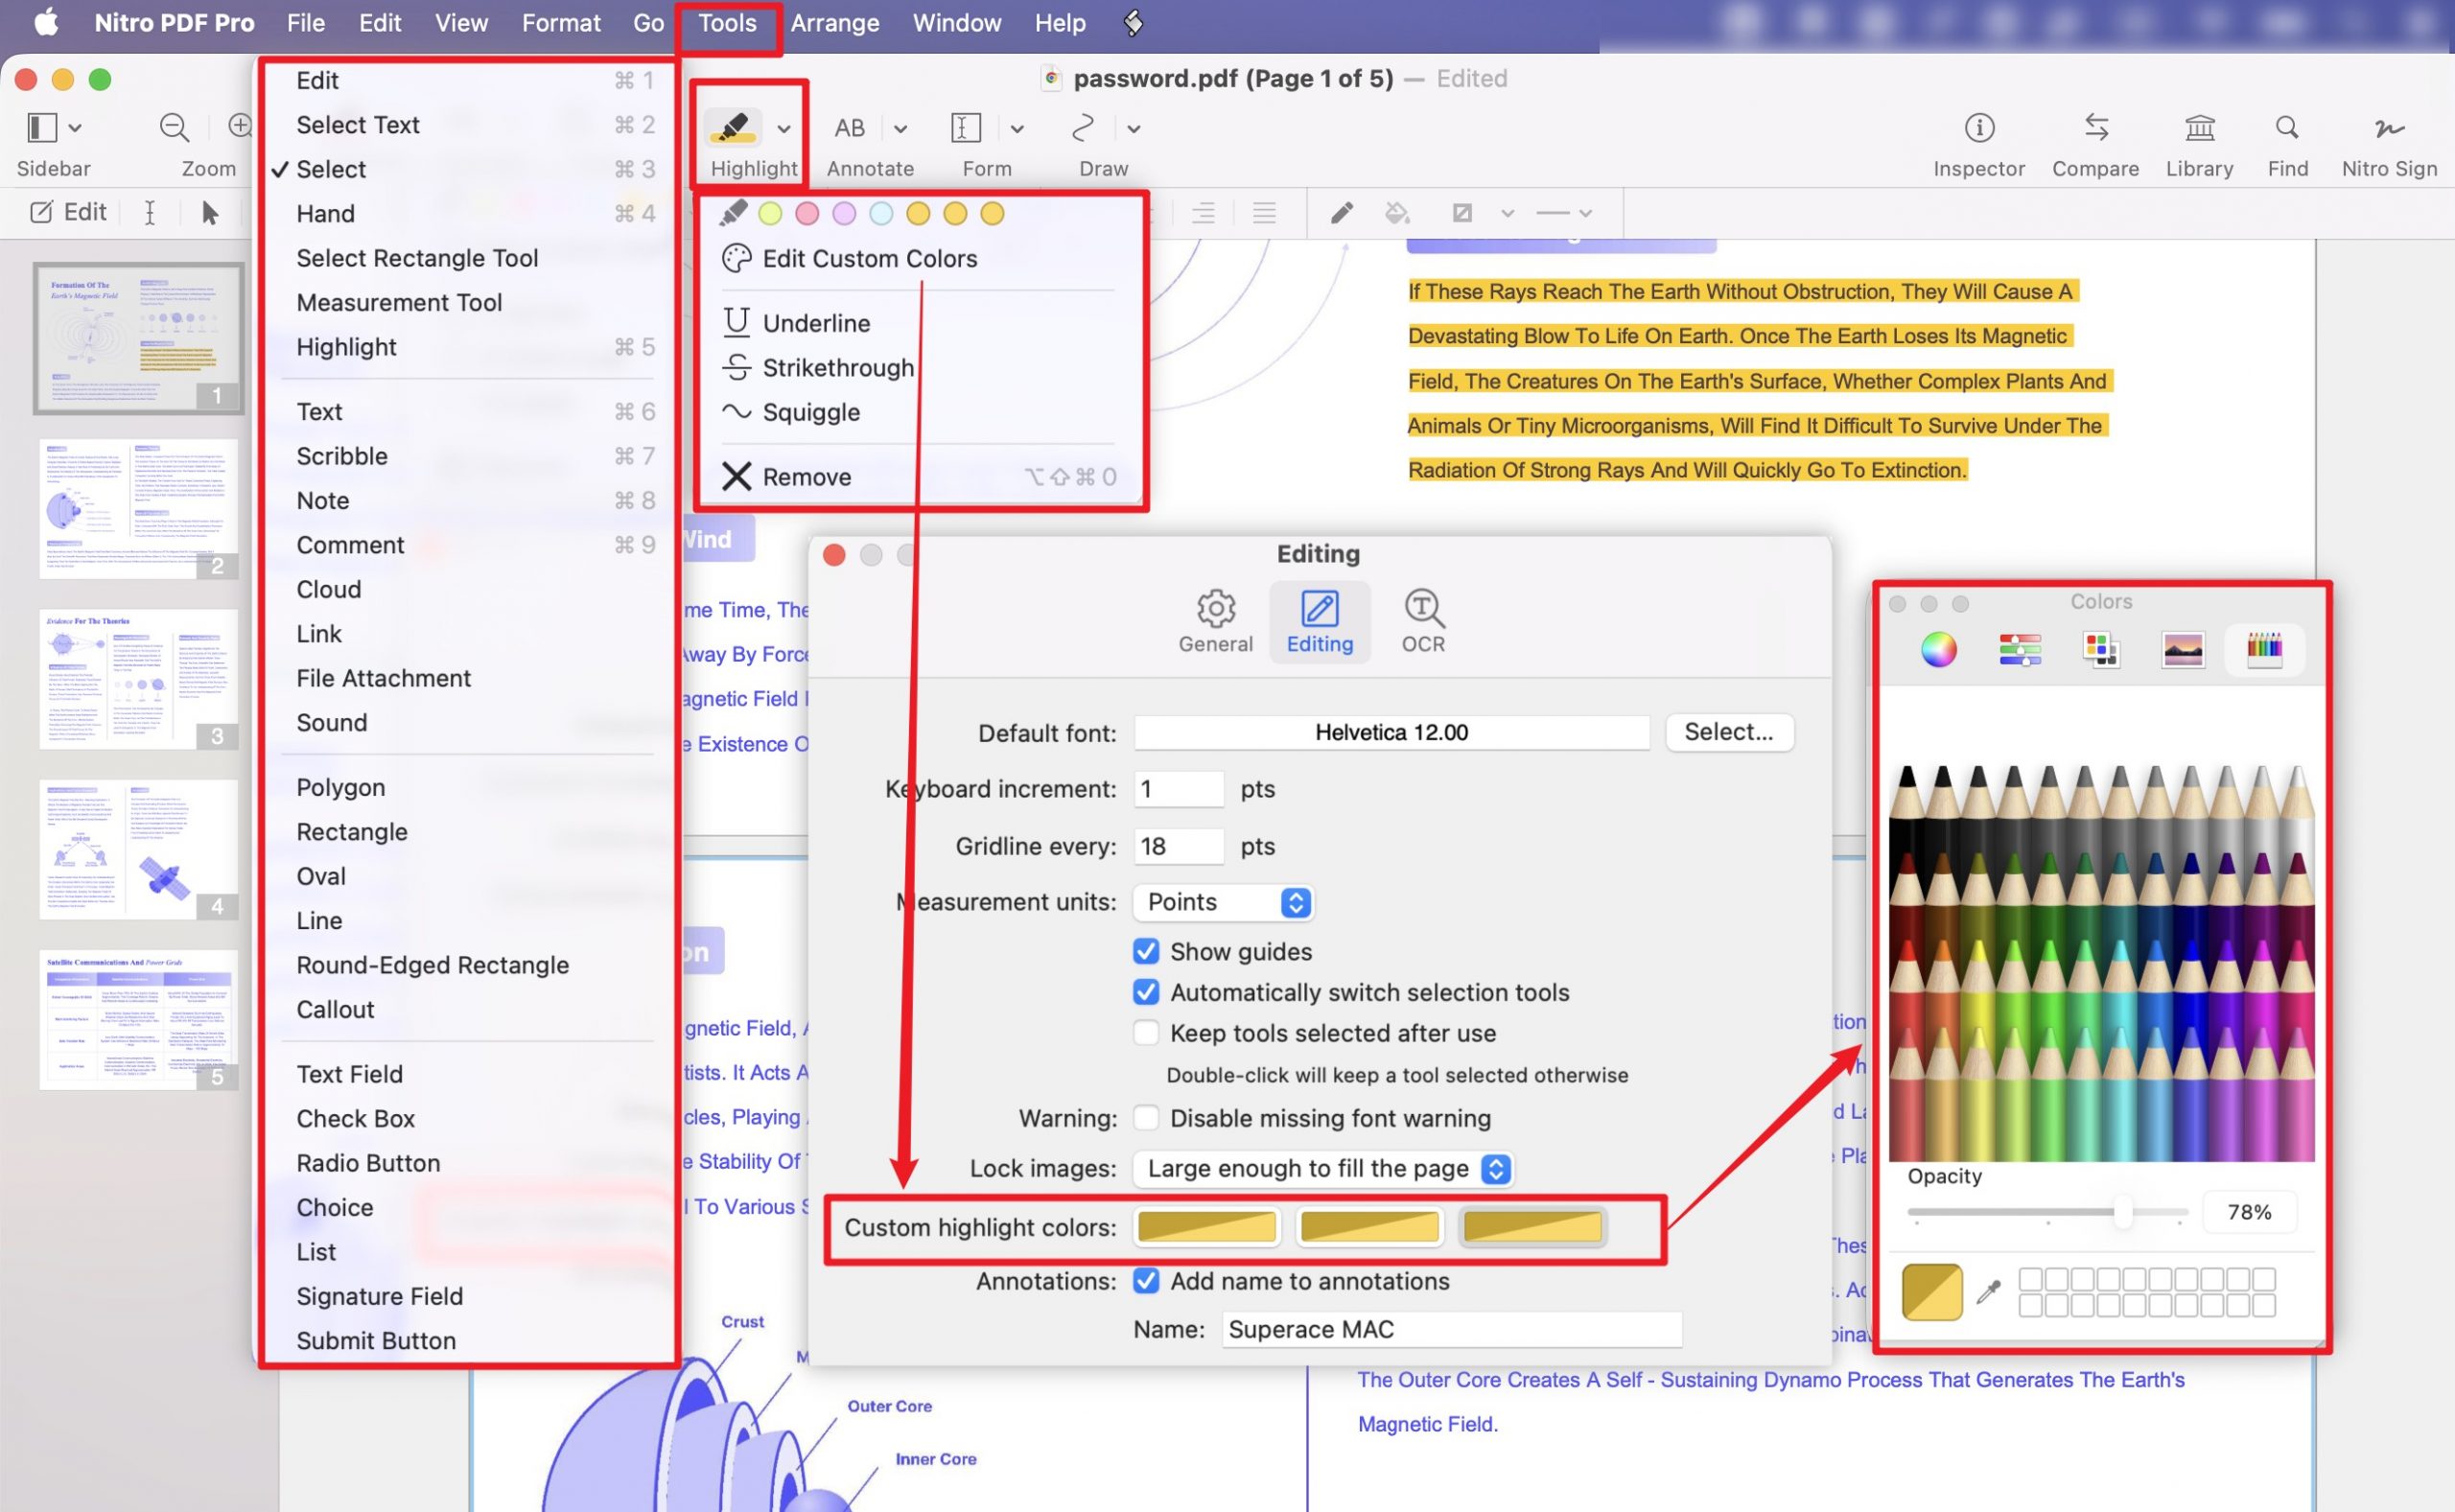This screenshot has height=1512, width=2455.
Task: Open the Tools menu
Action: point(727,23)
